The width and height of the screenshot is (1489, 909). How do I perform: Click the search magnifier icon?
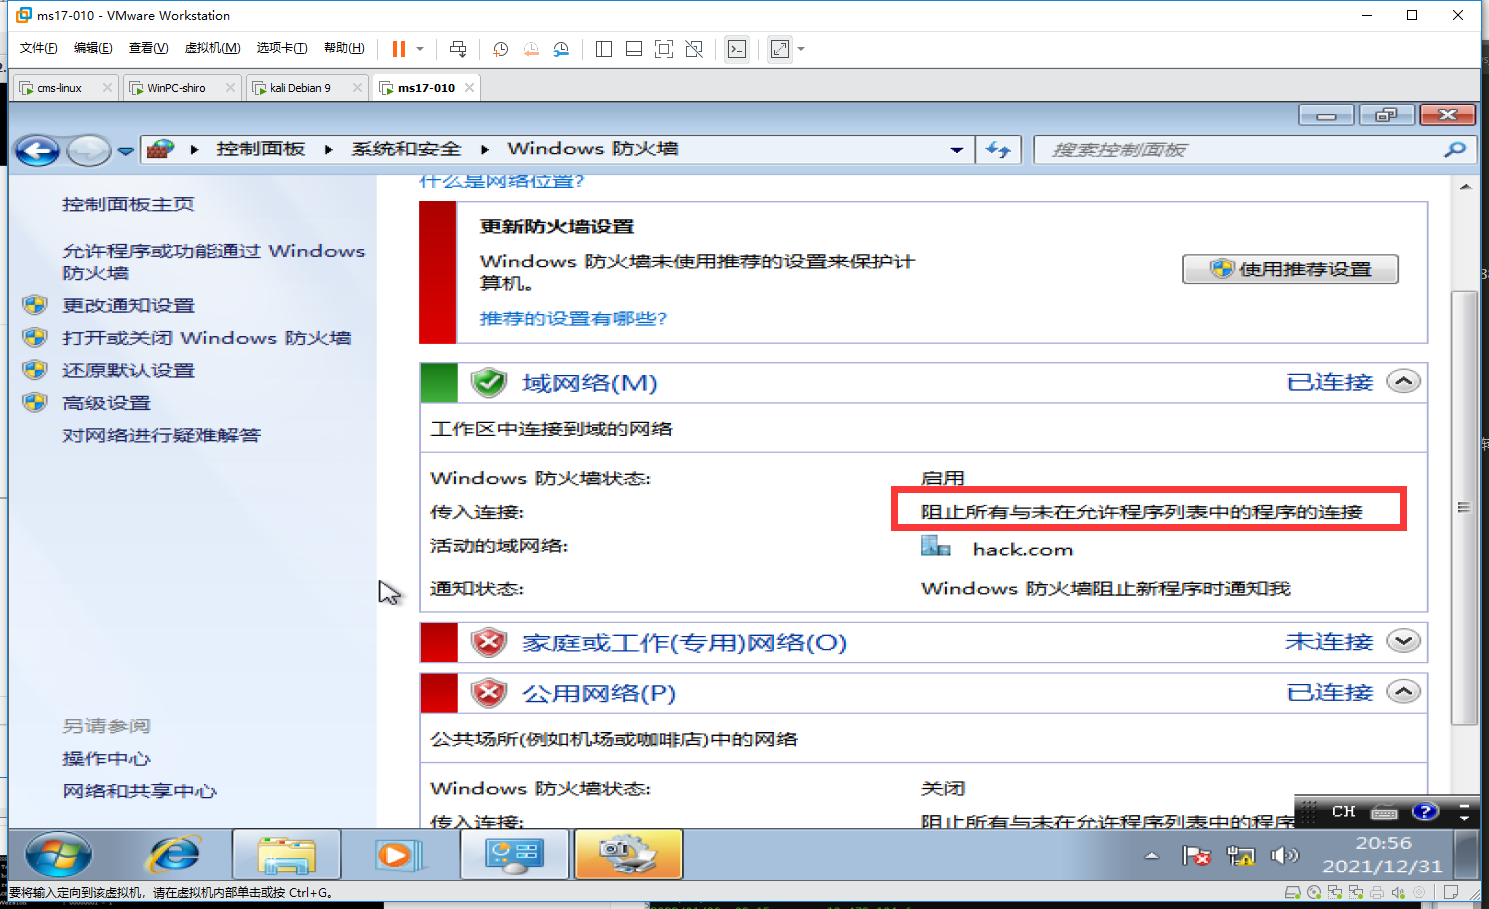pos(1456,150)
